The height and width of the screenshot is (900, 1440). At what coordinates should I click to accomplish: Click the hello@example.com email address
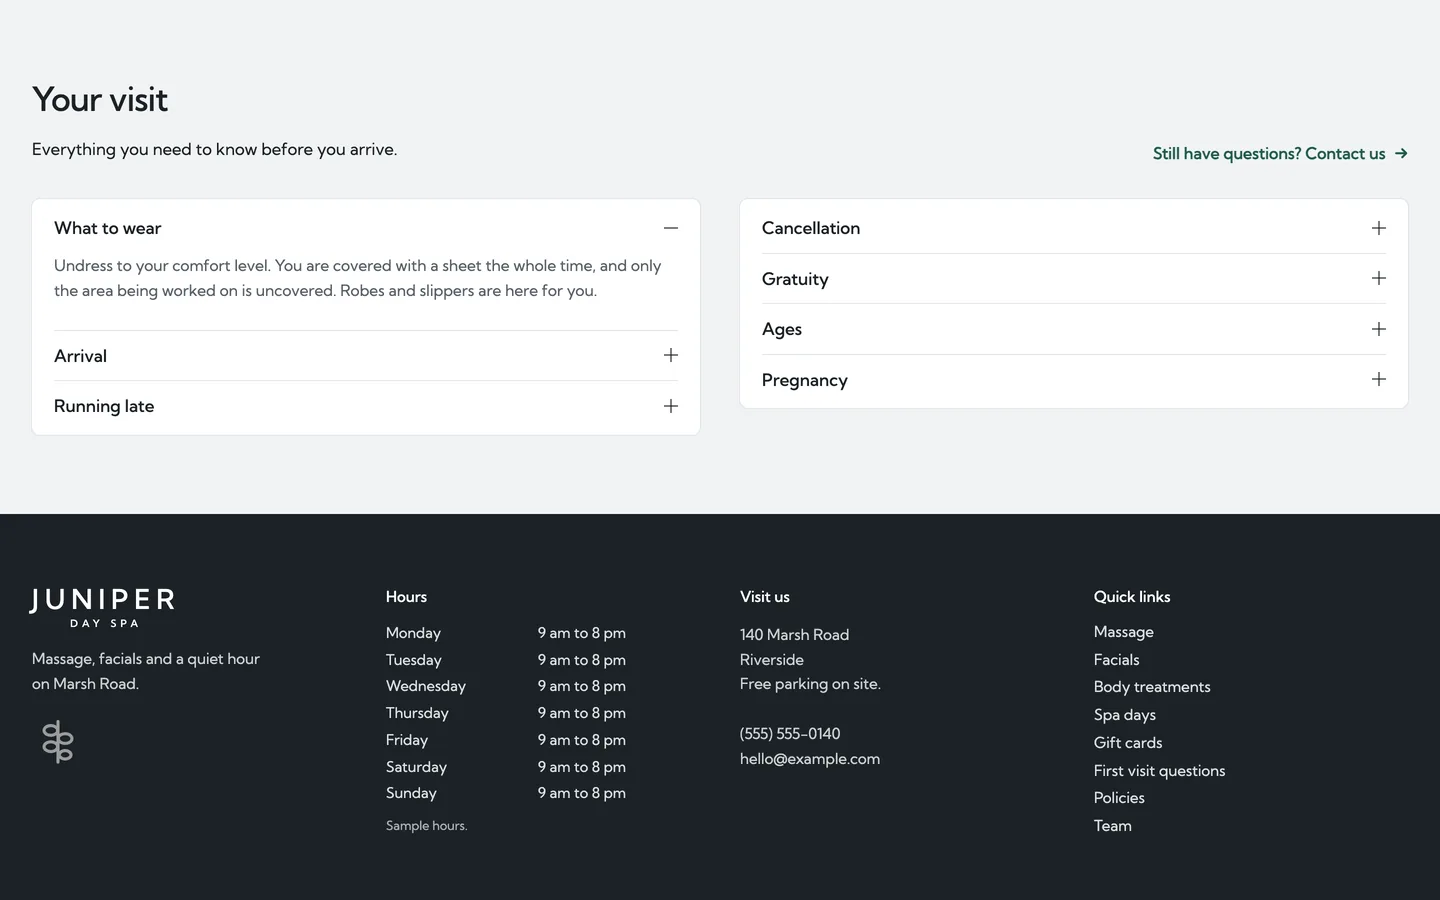point(810,759)
